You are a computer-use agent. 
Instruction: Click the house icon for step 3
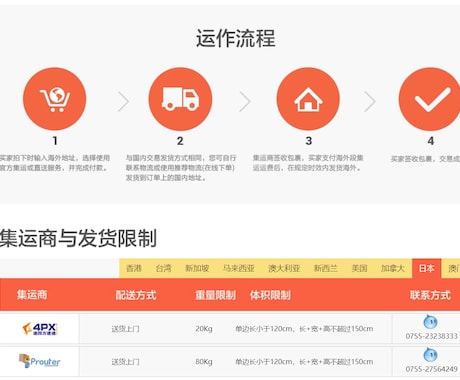[x=308, y=99]
